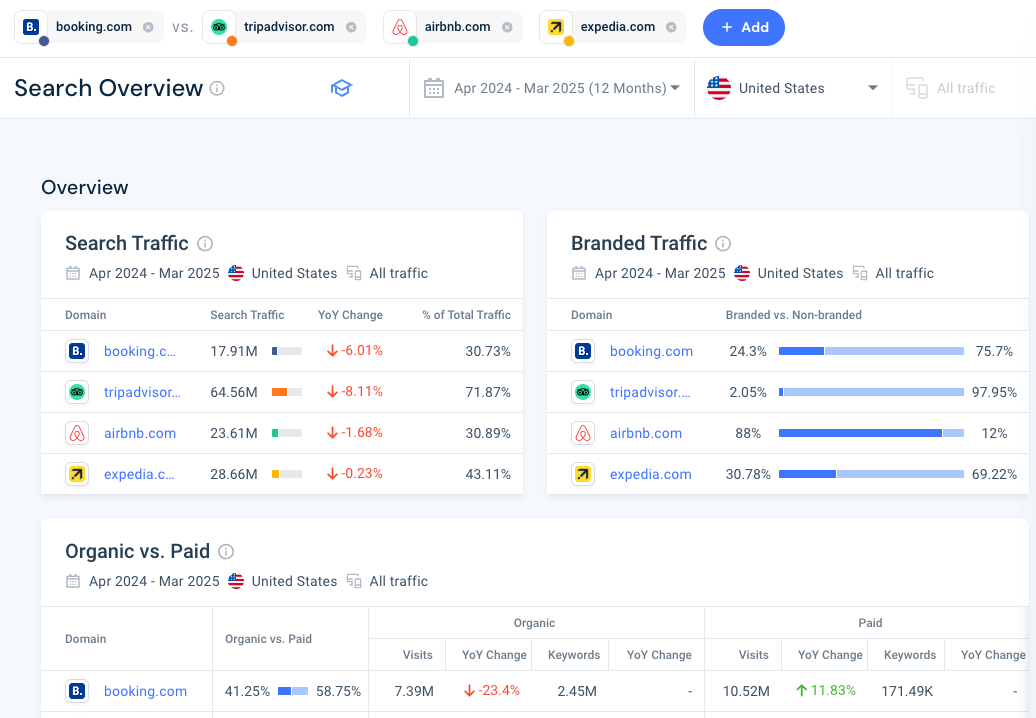Click the 43.11% expedia total traffic value

[x=488, y=474]
